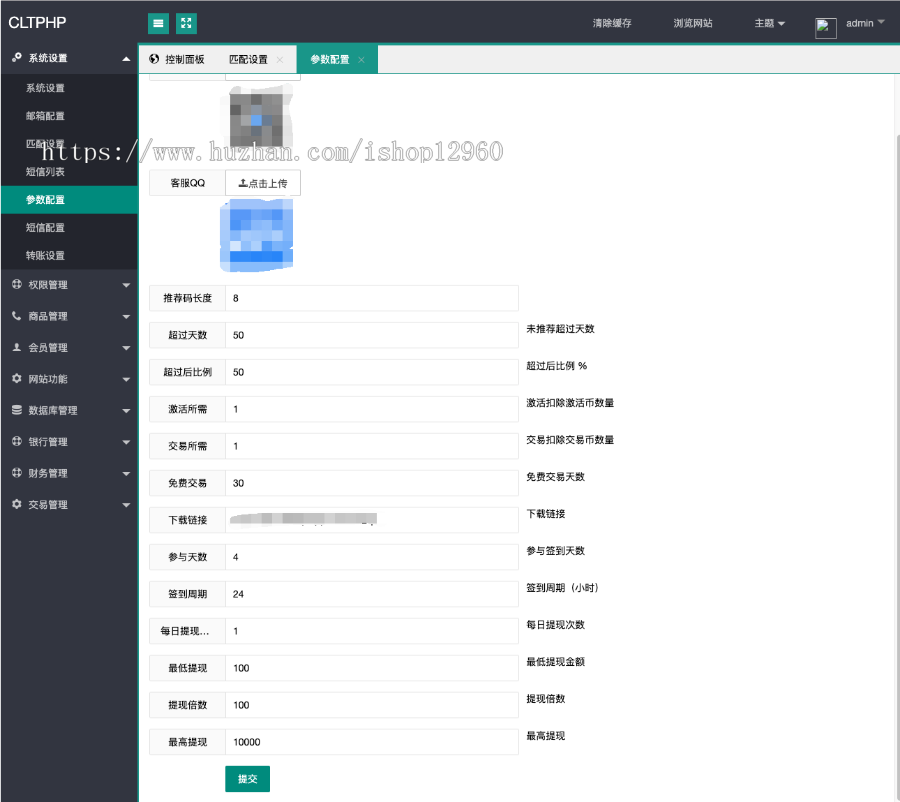900x802 pixels.
Task: Click the fullscreen expand icon
Action: pyautogui.click(x=186, y=24)
